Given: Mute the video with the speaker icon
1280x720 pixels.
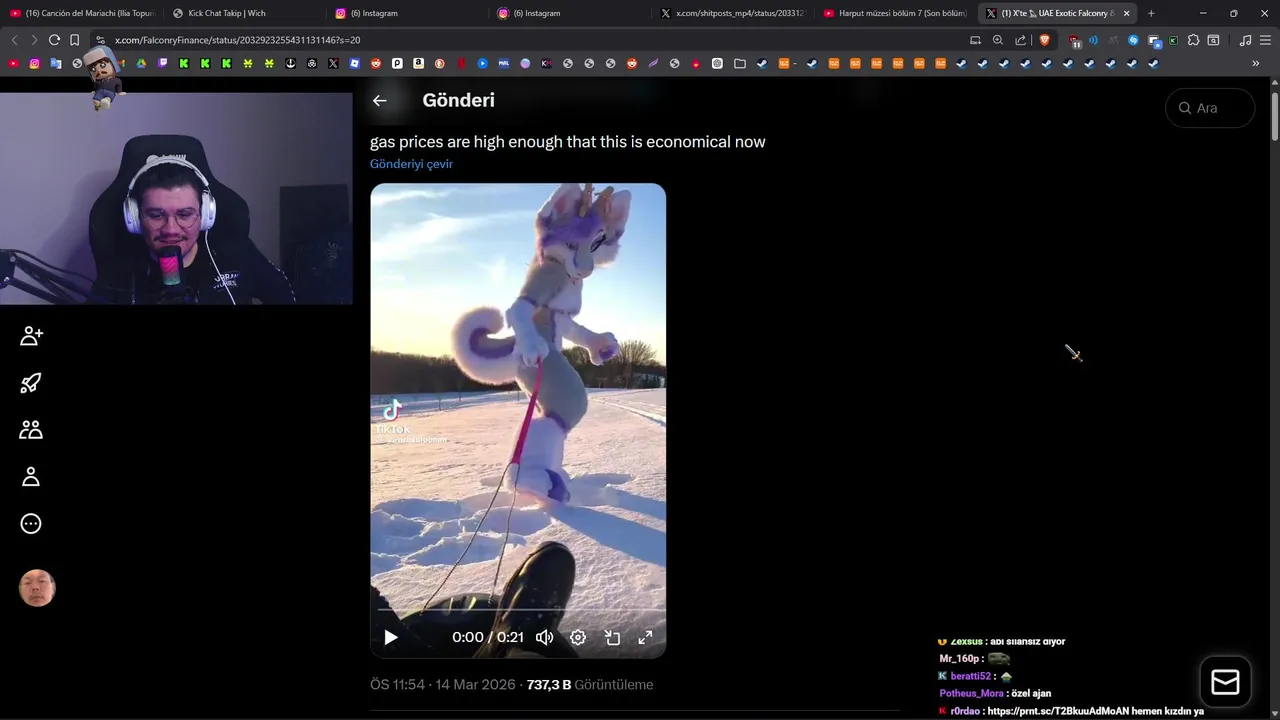Looking at the screenshot, I should [x=545, y=637].
